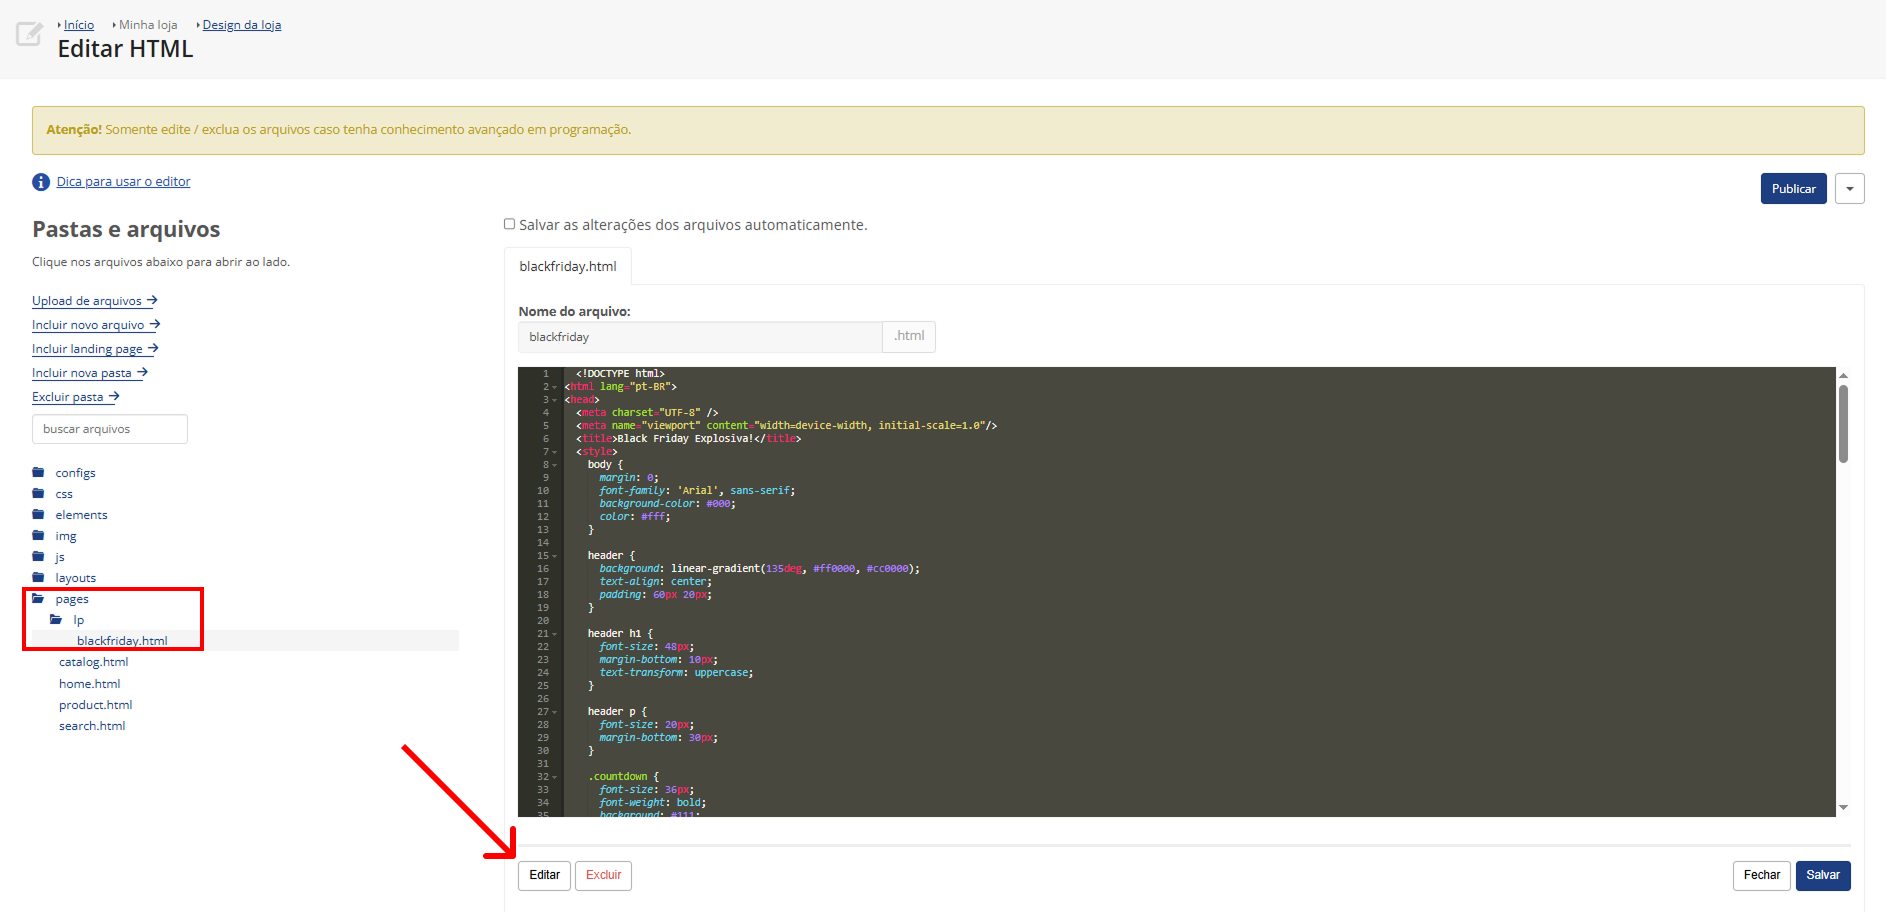1886x912 pixels.
Task: Fold the header p rule at line 27
Action: (x=555, y=712)
